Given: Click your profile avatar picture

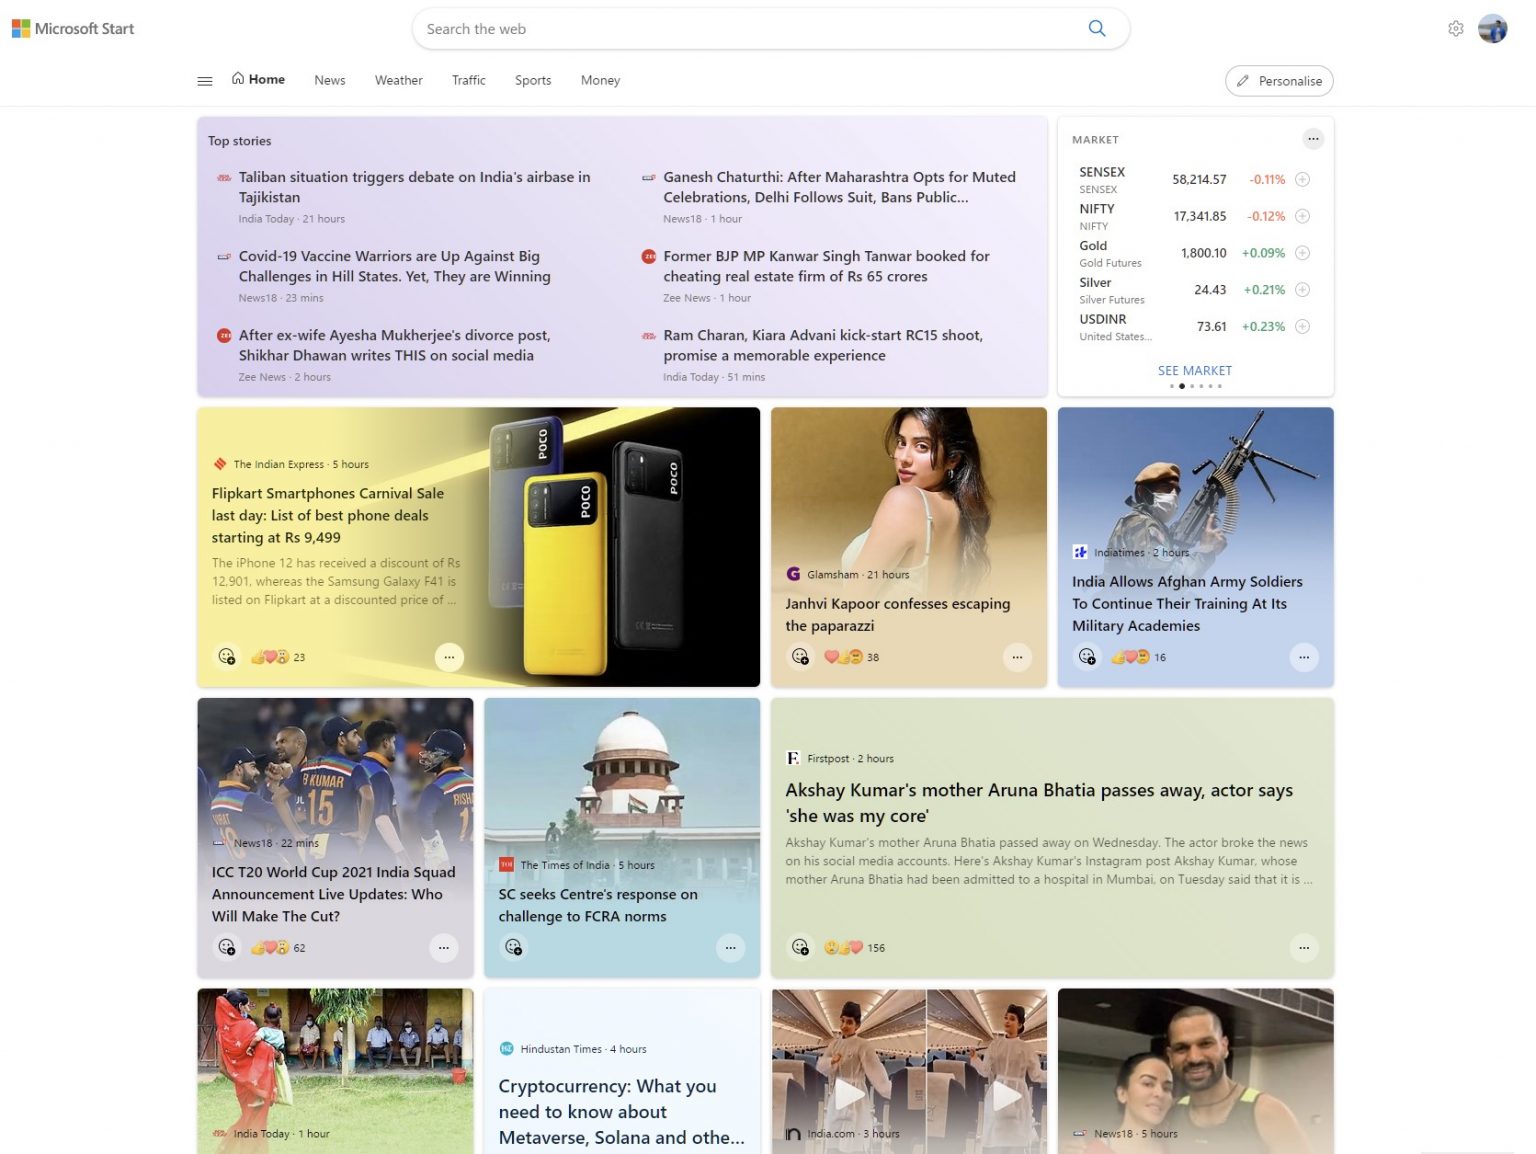Looking at the screenshot, I should [1492, 29].
